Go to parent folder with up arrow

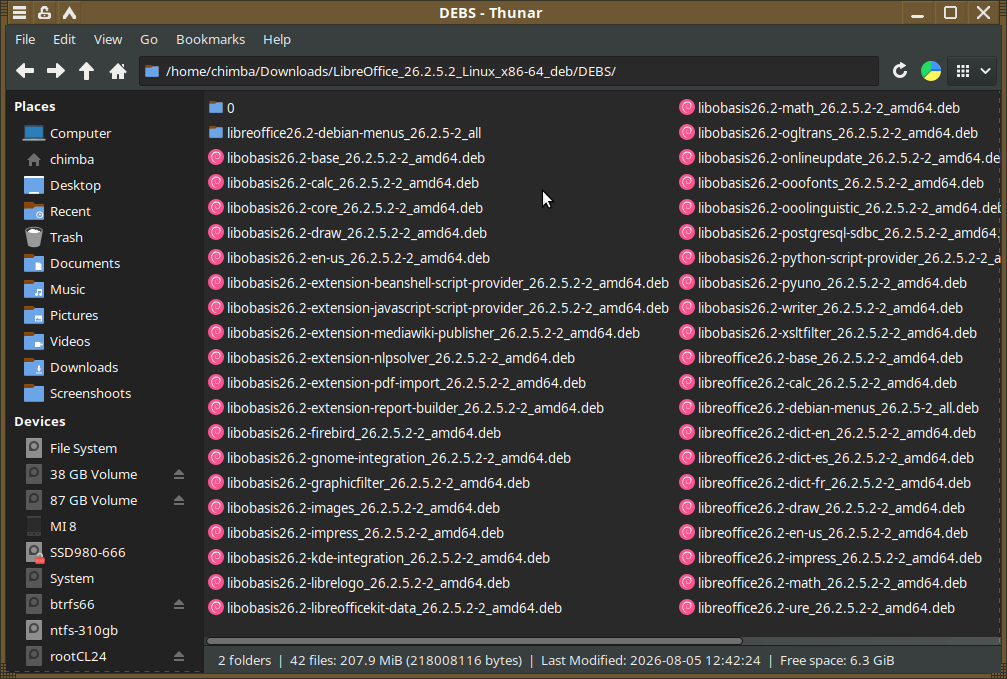tap(86, 71)
